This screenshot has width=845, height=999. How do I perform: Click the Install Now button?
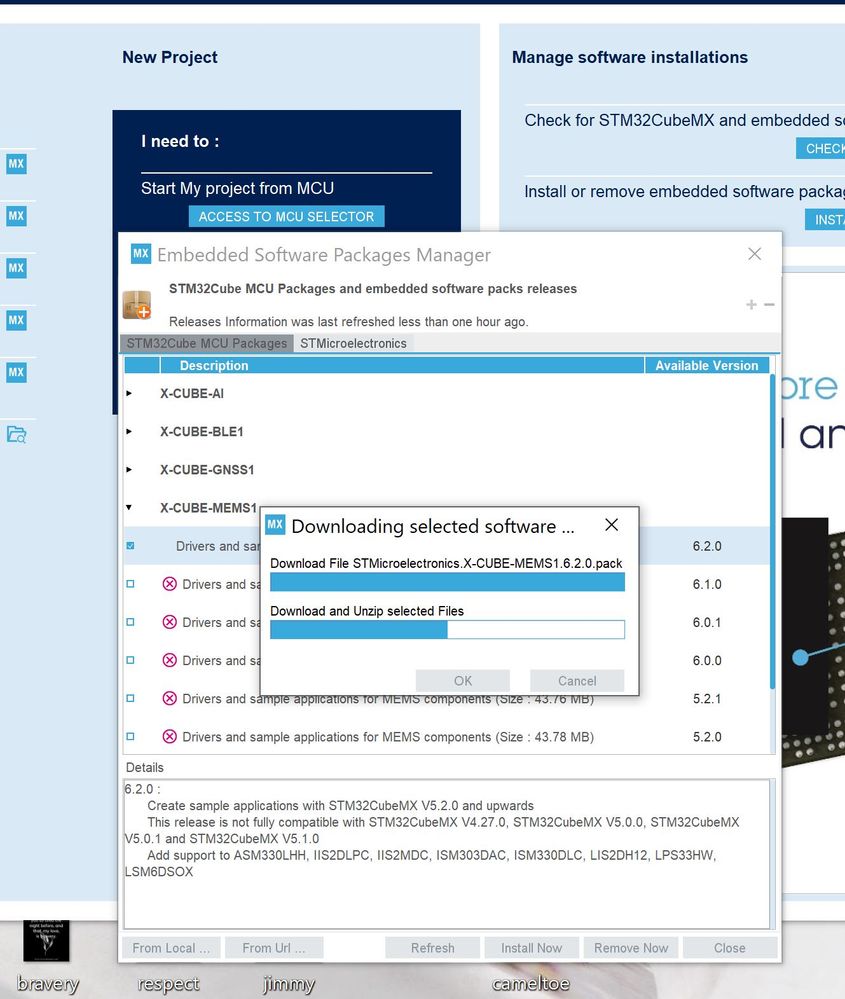(x=531, y=947)
